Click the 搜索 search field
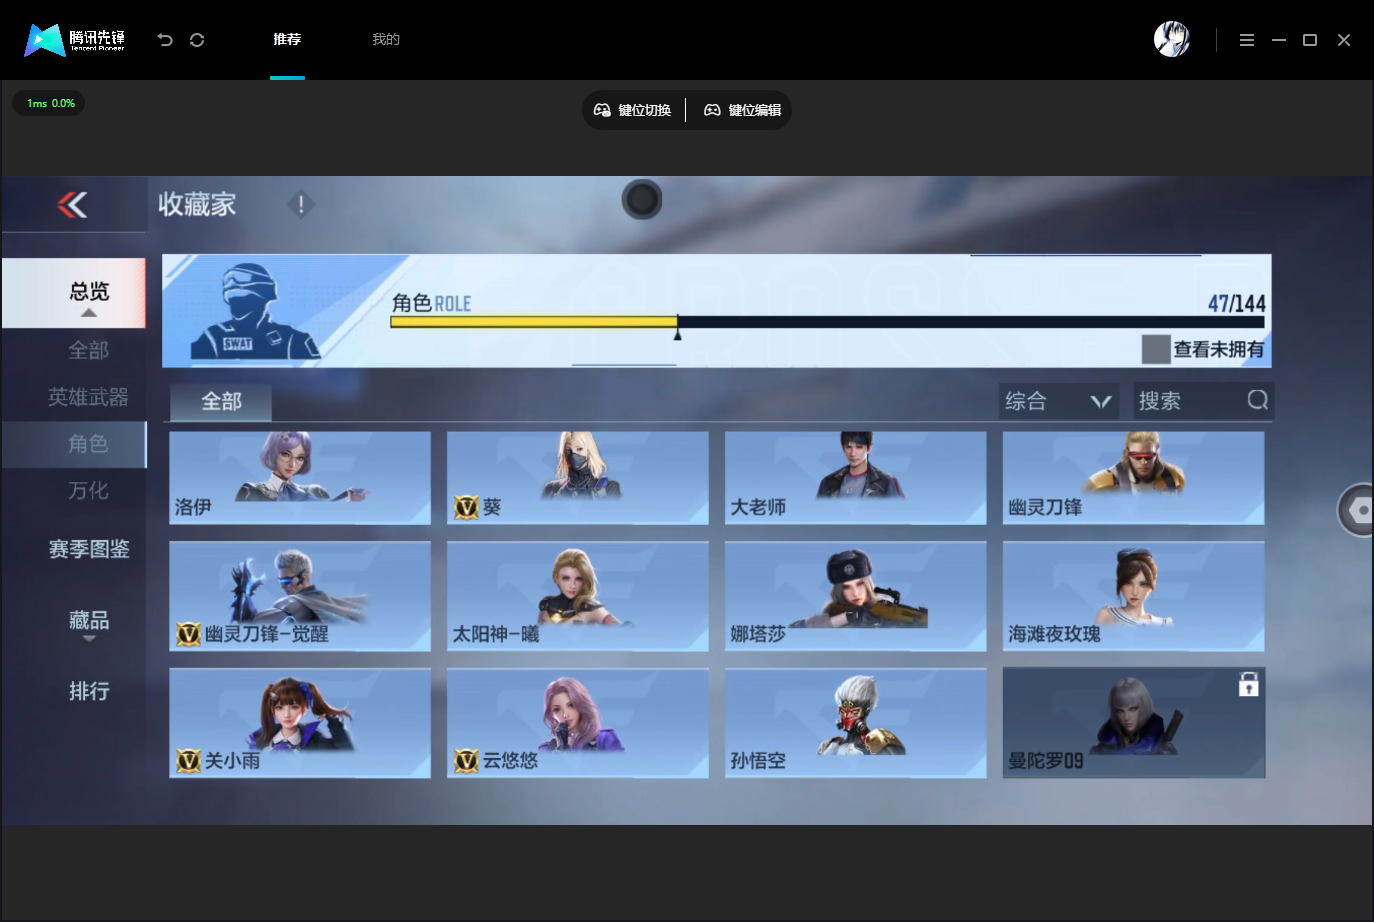 pyautogui.click(x=1203, y=401)
